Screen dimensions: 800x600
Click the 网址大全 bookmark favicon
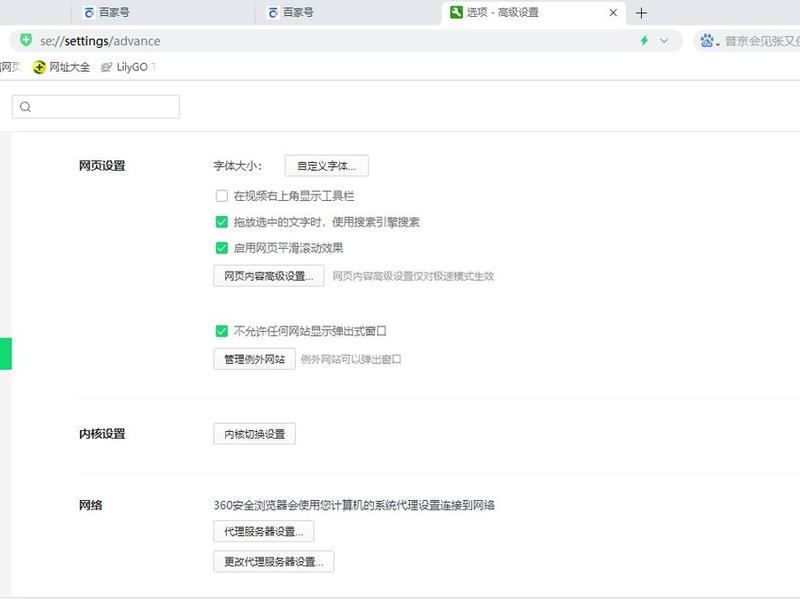pos(39,67)
